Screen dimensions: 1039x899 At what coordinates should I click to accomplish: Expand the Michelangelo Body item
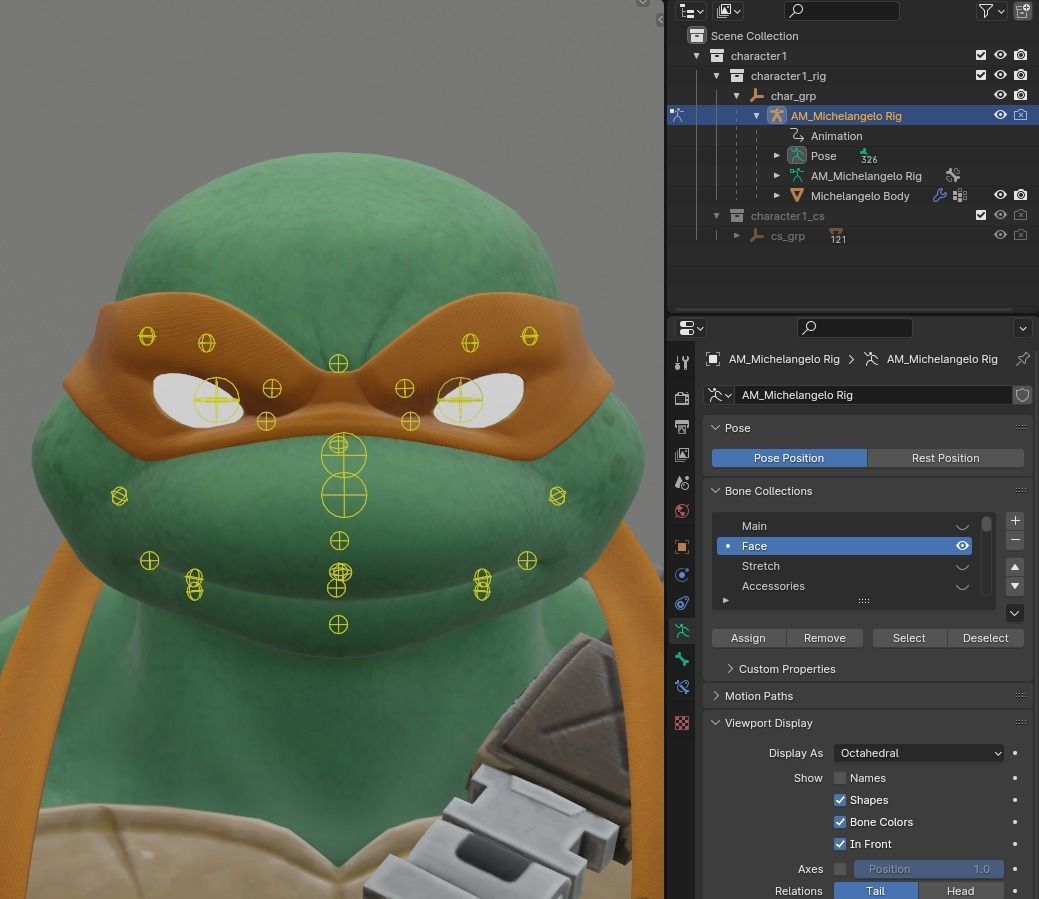point(777,195)
